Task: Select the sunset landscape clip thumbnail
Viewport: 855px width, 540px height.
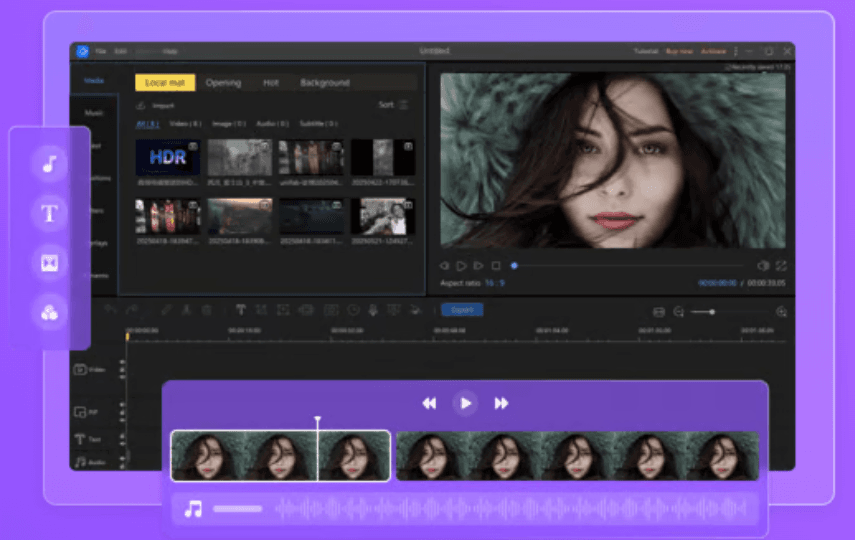Action: [x=239, y=216]
